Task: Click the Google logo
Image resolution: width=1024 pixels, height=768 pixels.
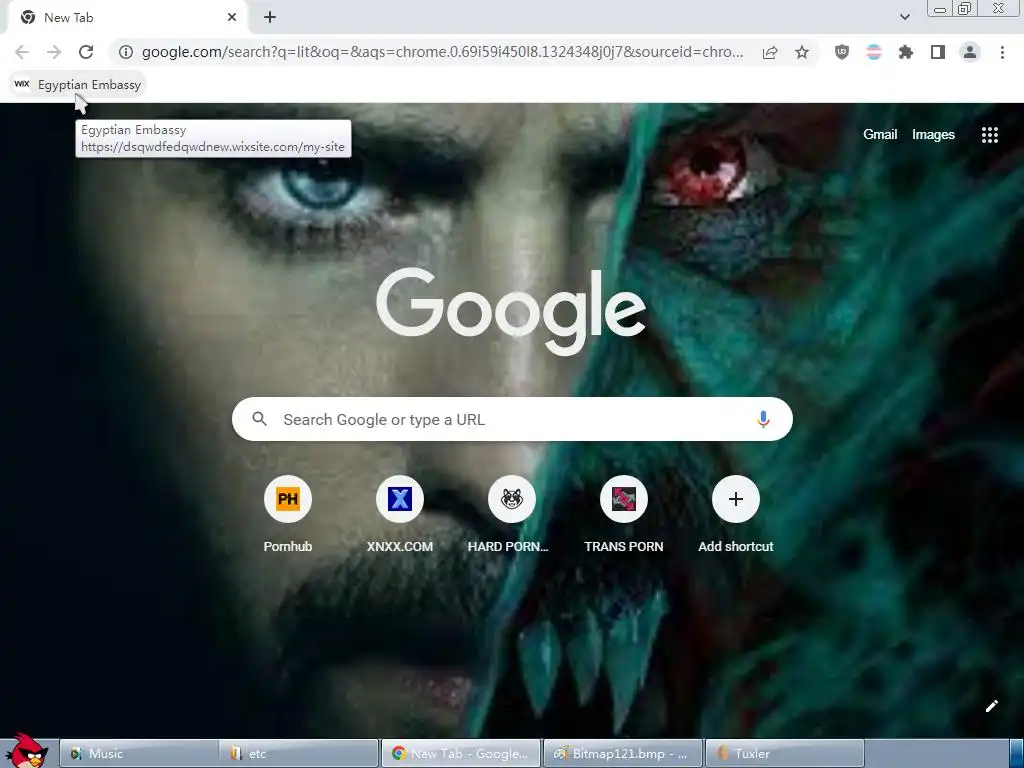Action: (511, 310)
